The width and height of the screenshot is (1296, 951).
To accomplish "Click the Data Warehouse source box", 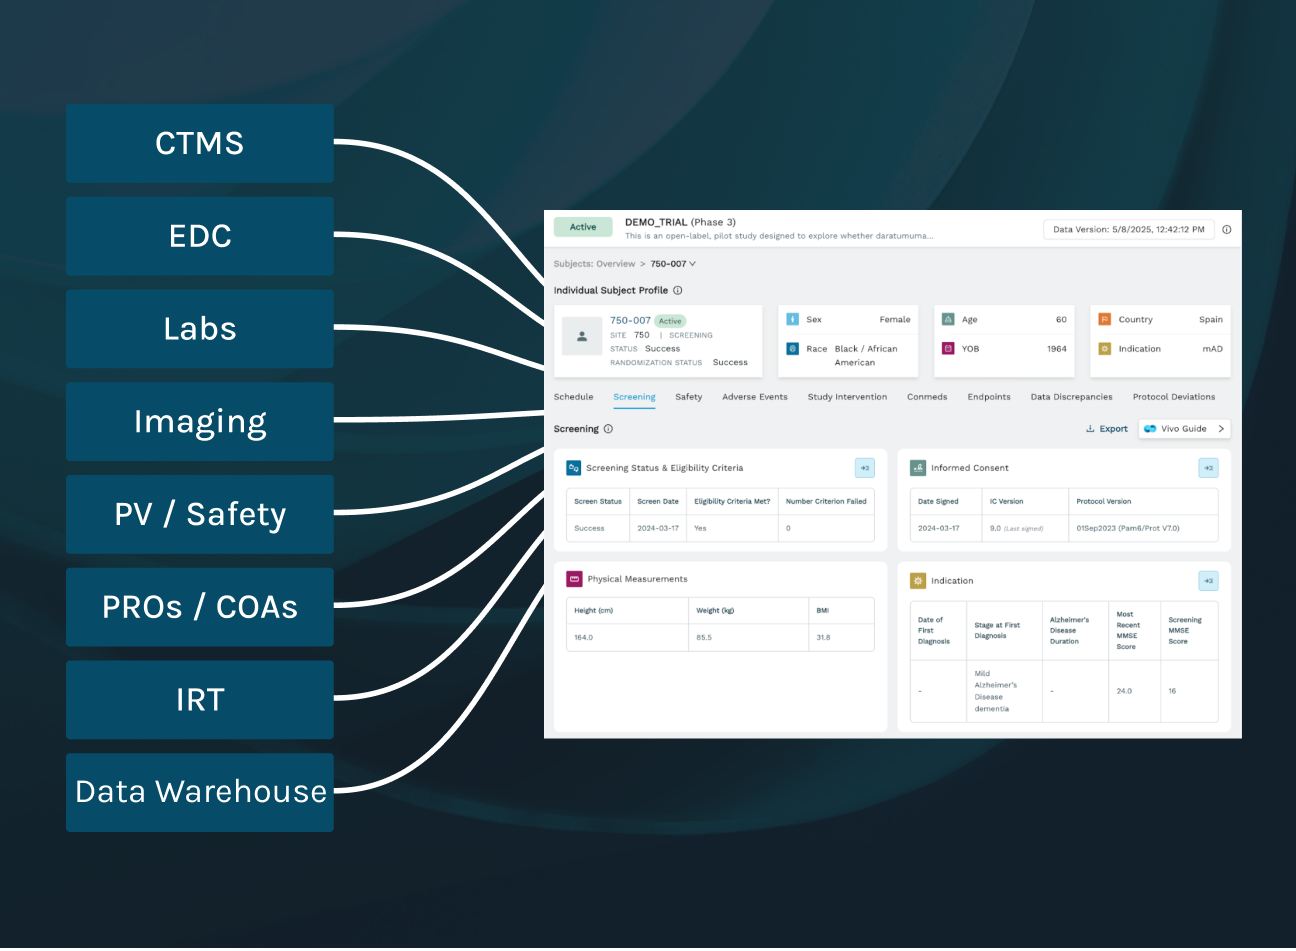I will tap(200, 792).
